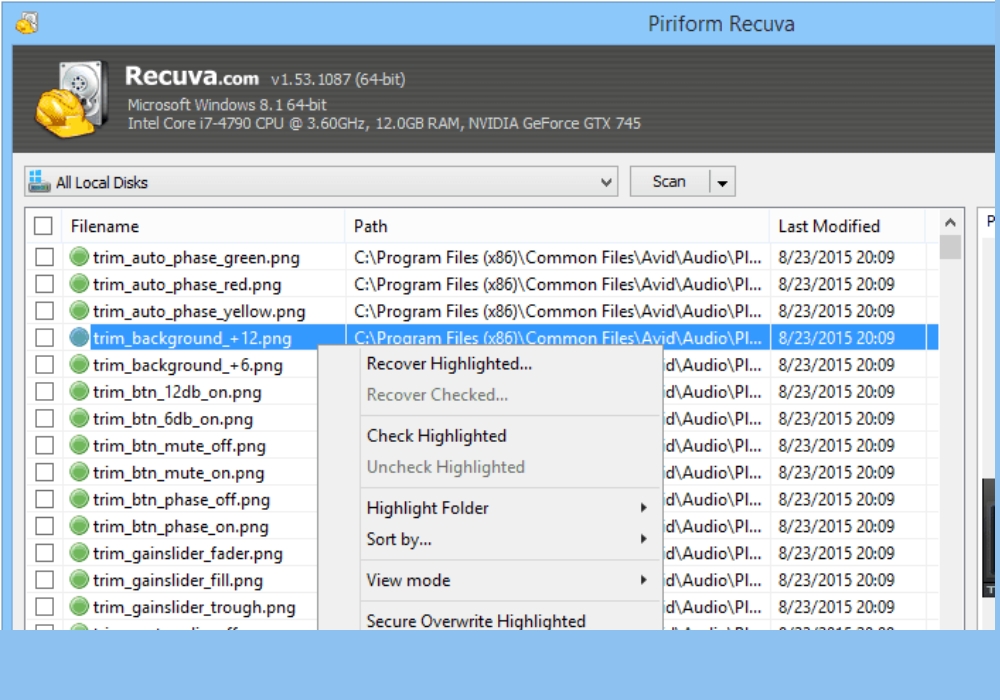Click green status dot for trim_auto_phase_yellow.png
1000x700 pixels.
(79, 310)
